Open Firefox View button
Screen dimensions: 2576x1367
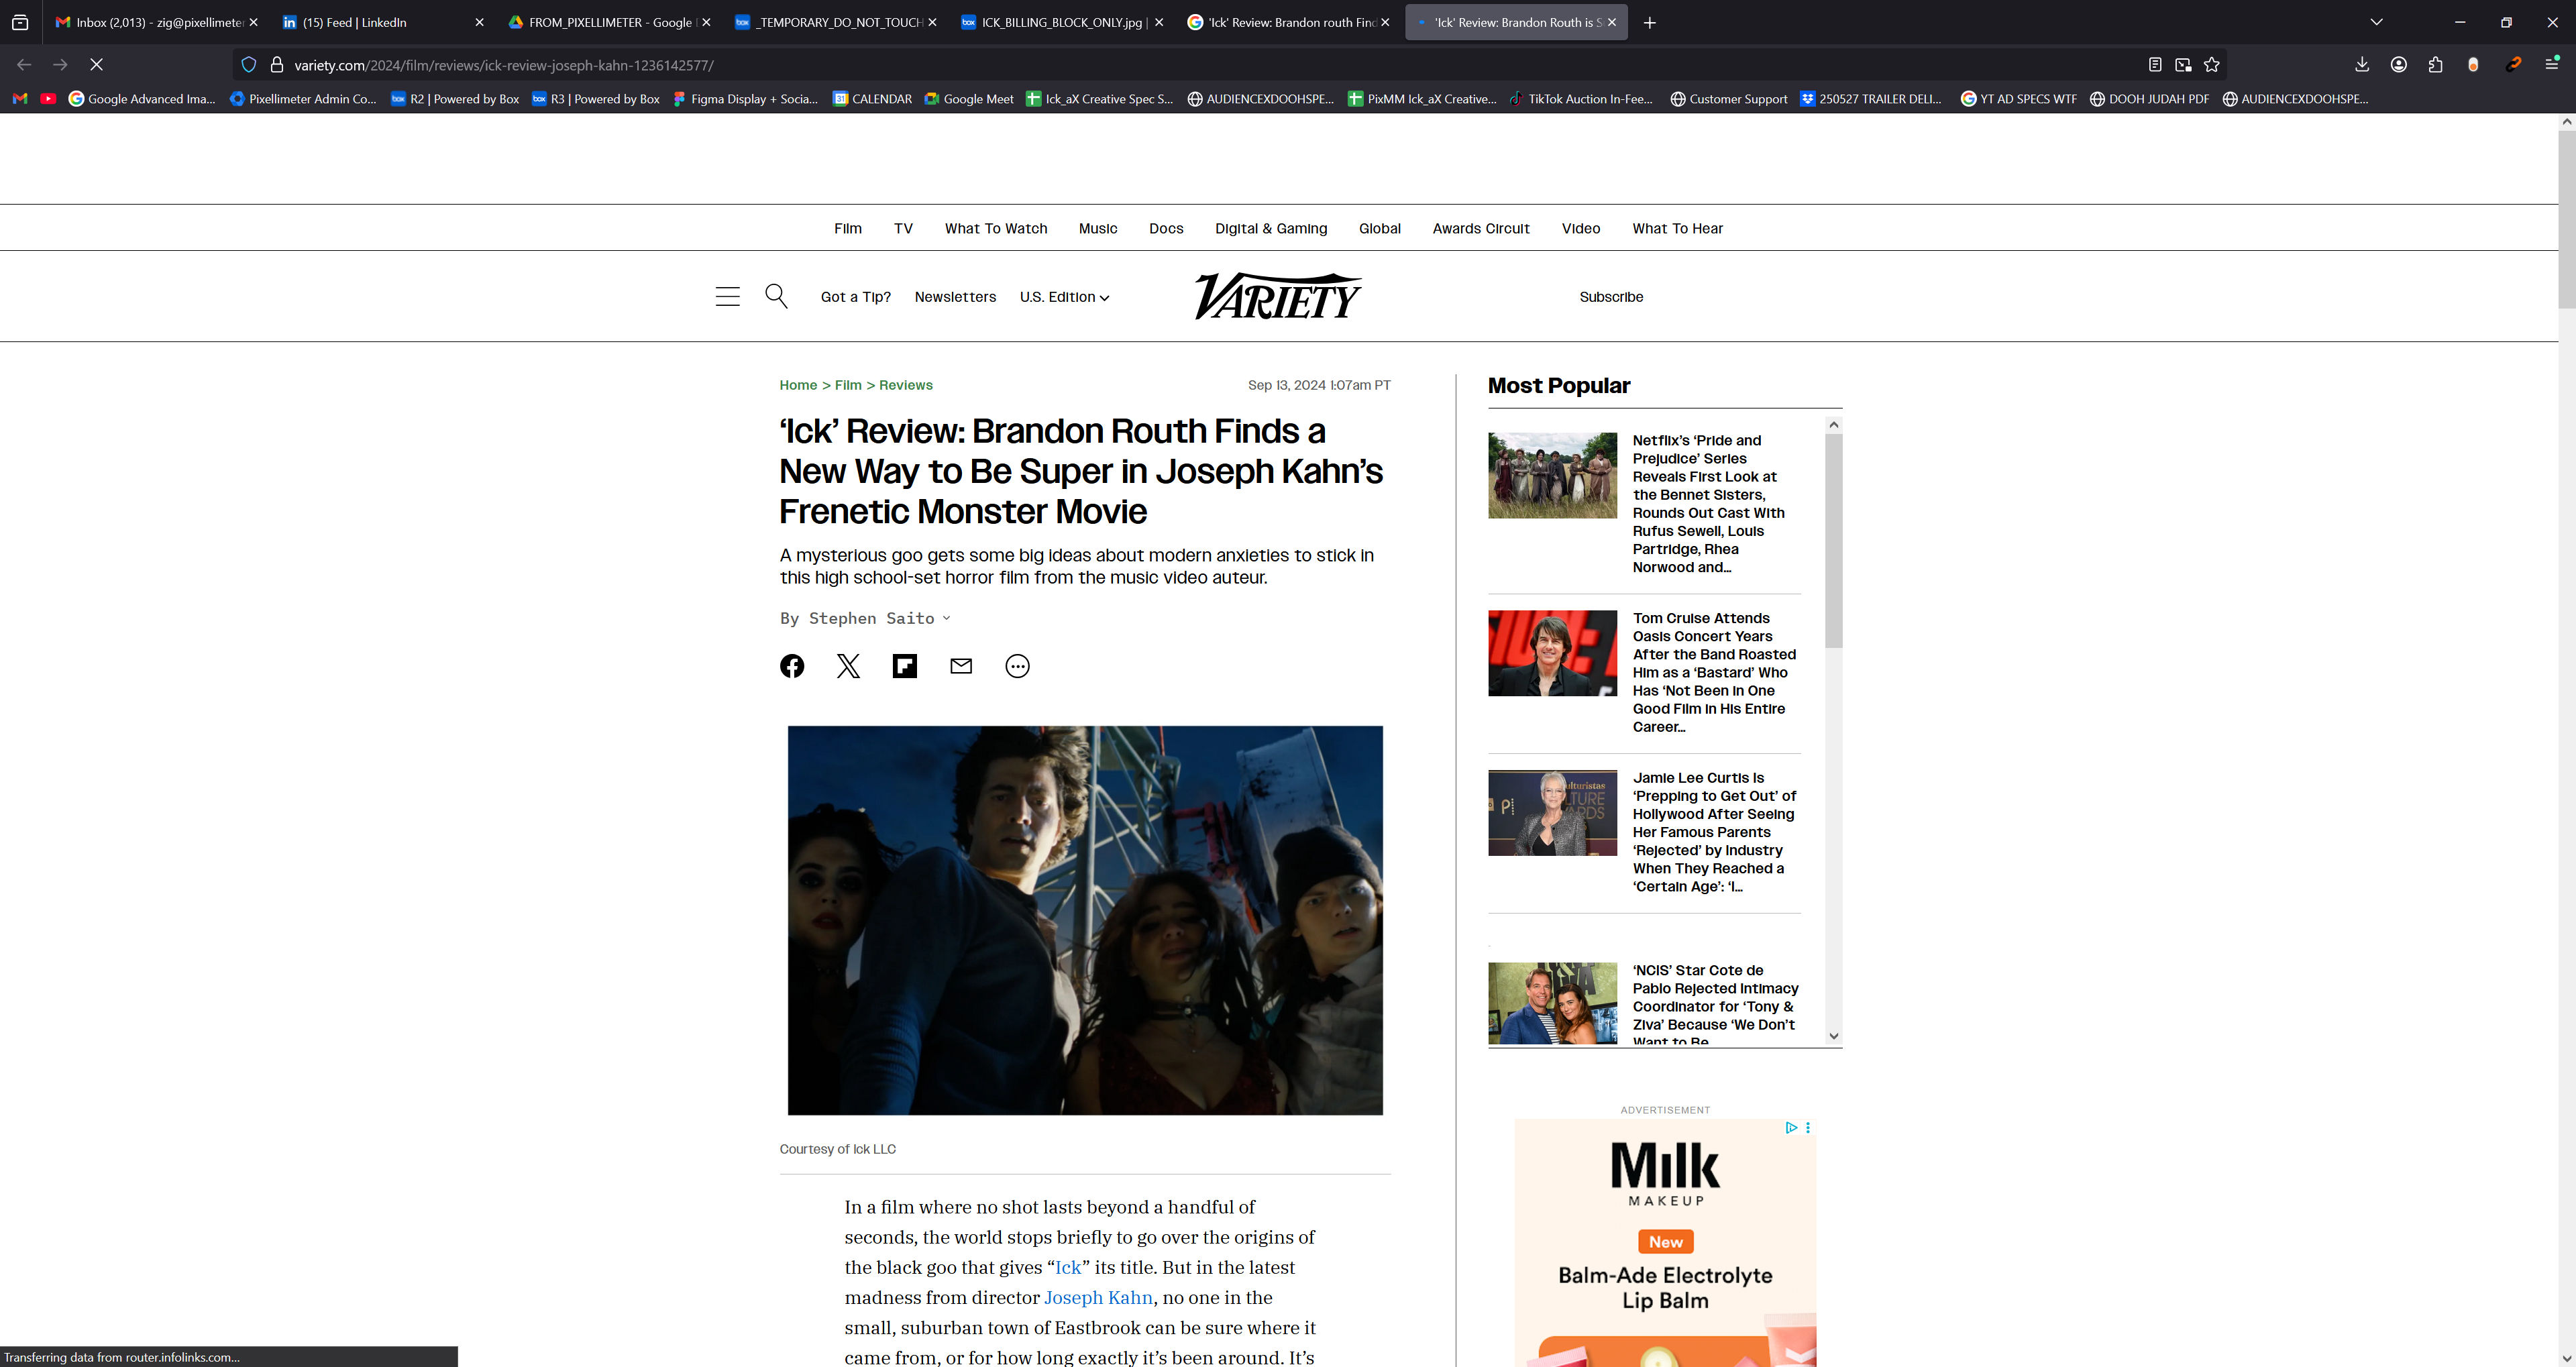point(20,22)
